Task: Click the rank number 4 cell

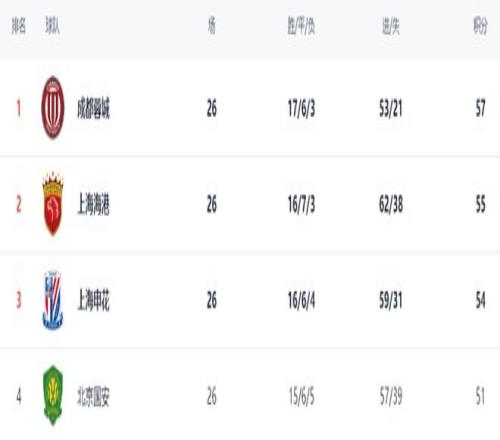Action: tap(19, 396)
